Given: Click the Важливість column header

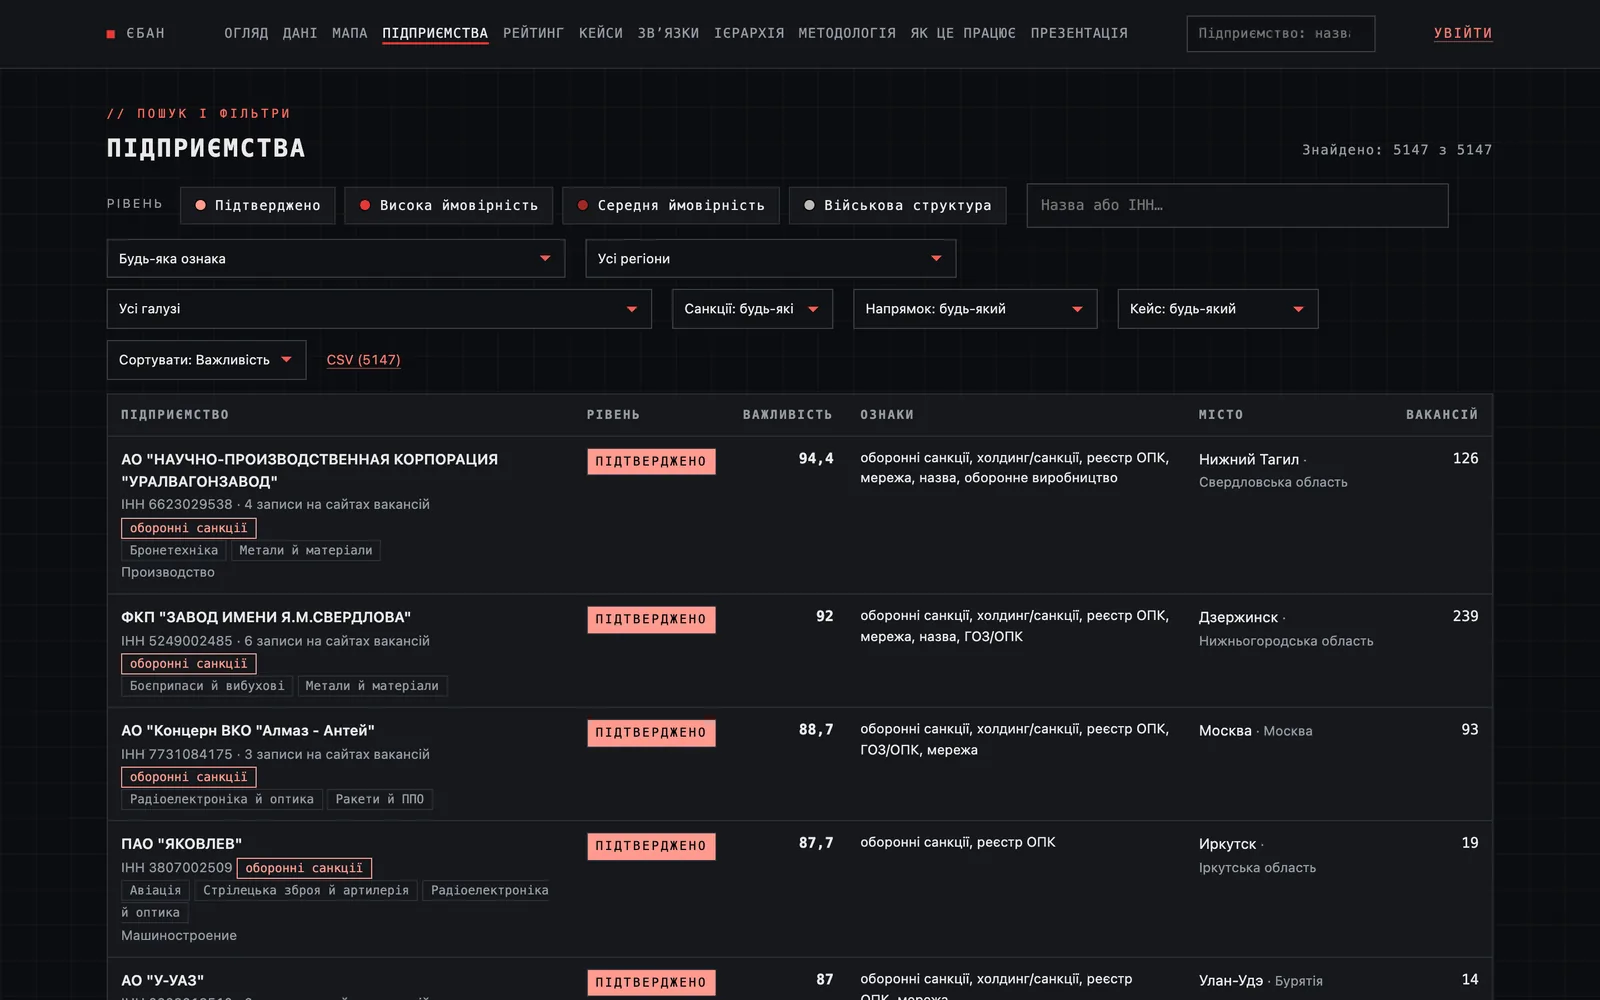Looking at the screenshot, I should point(787,415).
